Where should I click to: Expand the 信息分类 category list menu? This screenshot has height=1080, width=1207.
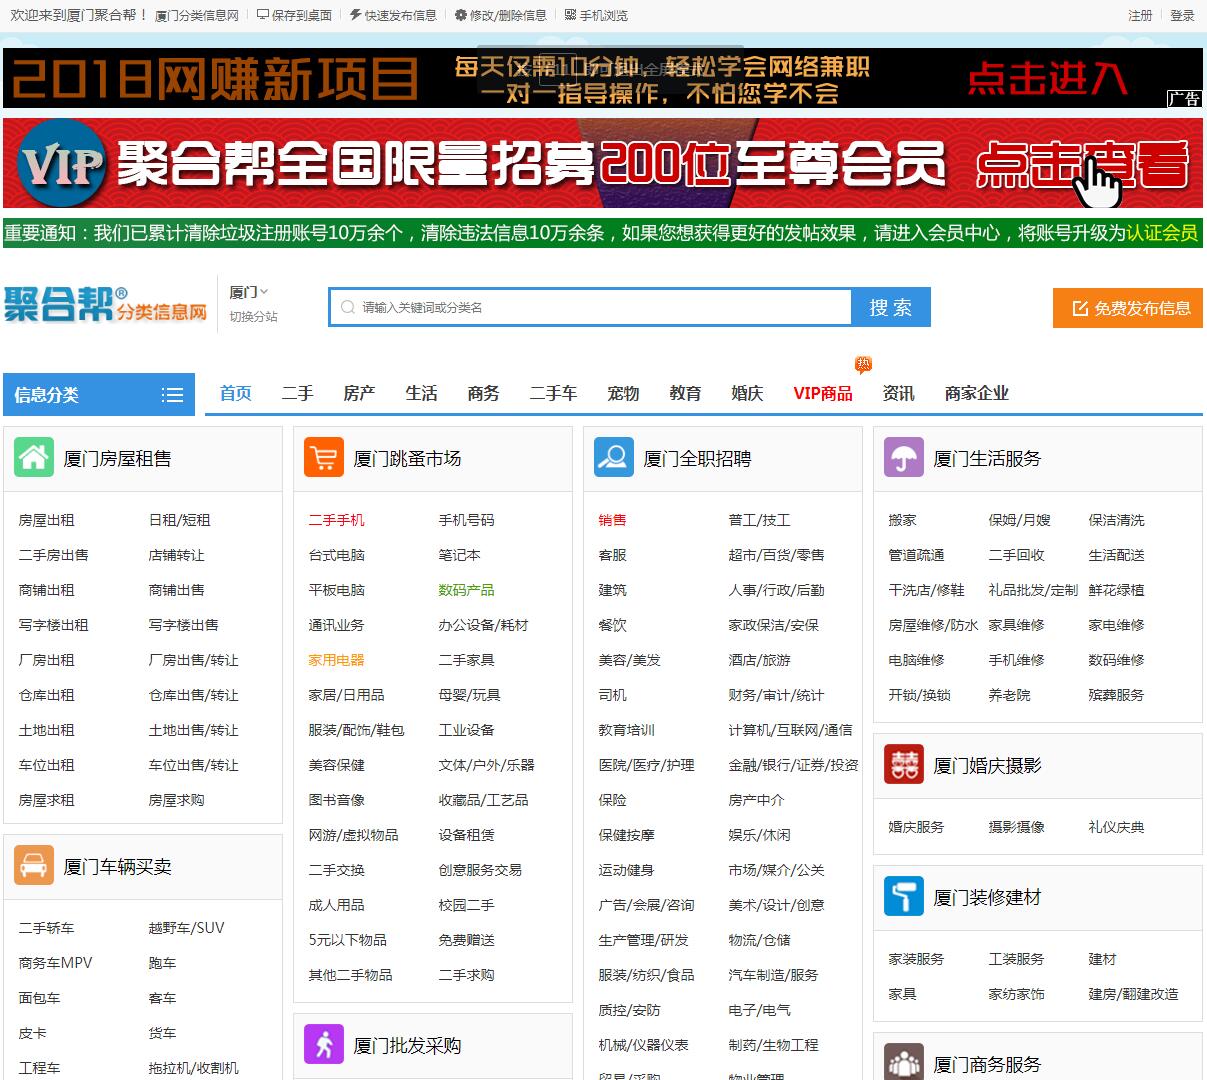pyautogui.click(x=172, y=395)
